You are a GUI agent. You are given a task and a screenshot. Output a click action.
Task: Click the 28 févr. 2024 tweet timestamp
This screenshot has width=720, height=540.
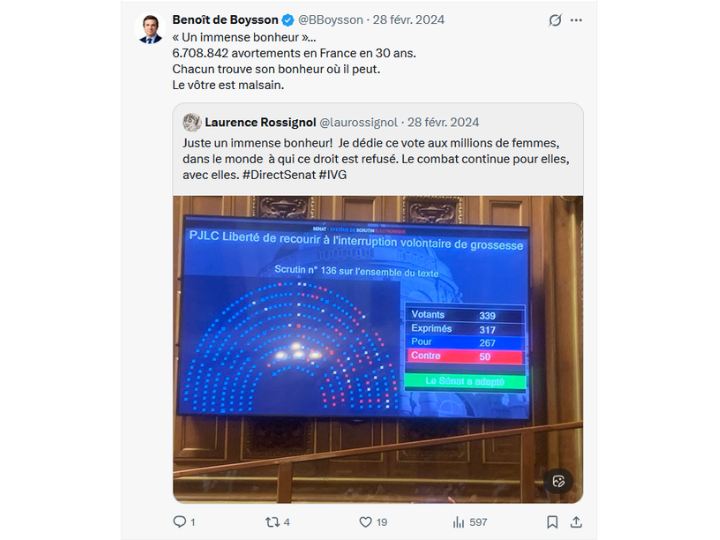click(x=408, y=20)
